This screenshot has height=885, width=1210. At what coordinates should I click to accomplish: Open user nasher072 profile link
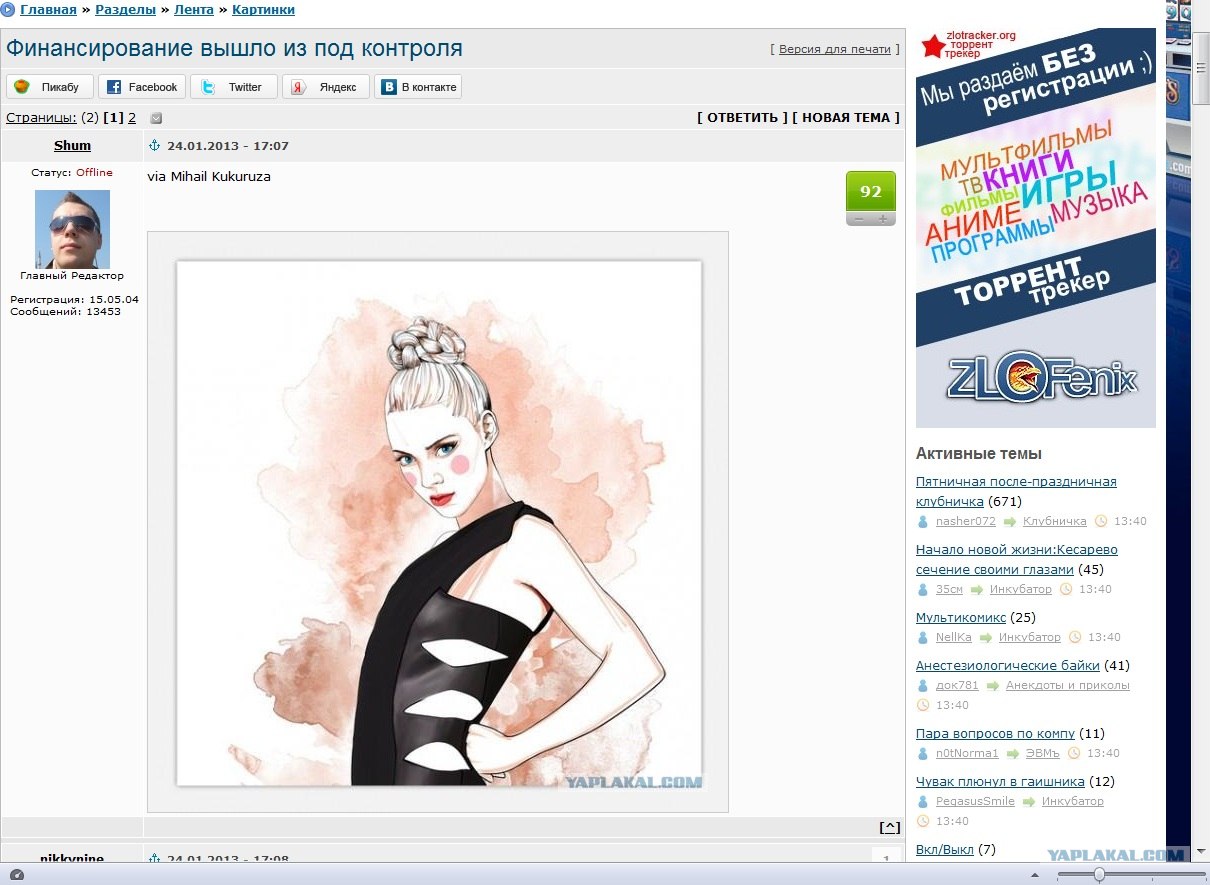coord(966,521)
